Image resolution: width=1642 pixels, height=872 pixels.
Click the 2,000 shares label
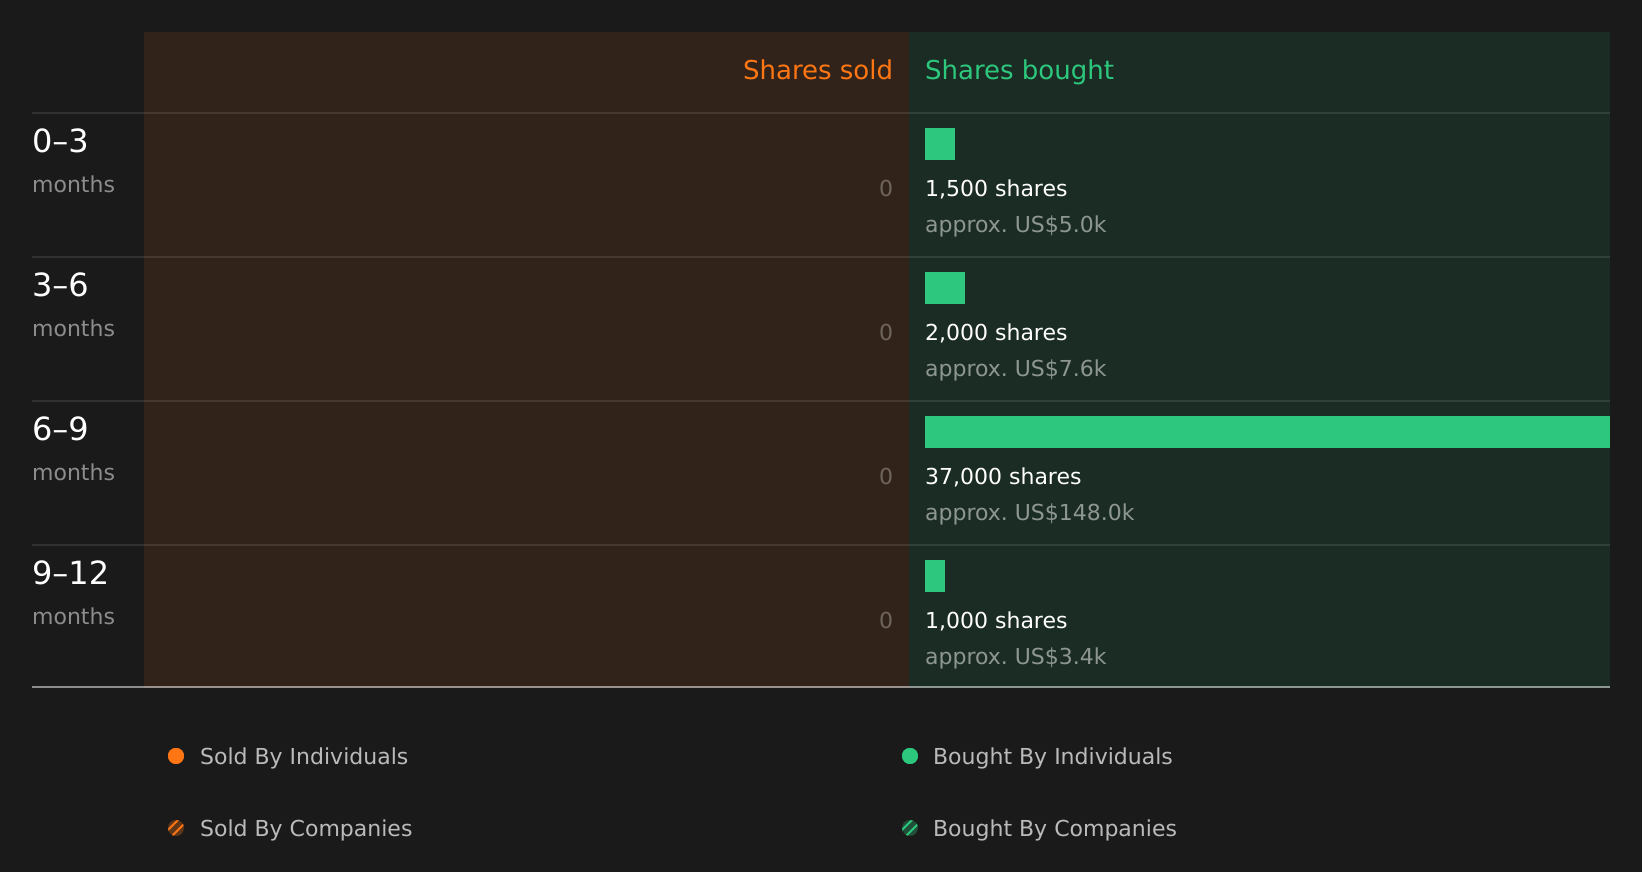pyautogui.click(x=996, y=333)
